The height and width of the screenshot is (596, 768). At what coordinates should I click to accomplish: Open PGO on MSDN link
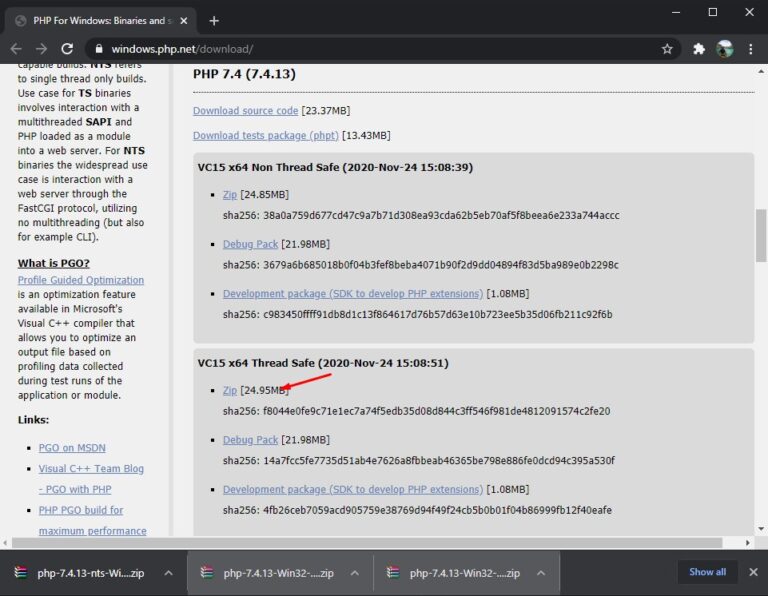(x=72, y=448)
